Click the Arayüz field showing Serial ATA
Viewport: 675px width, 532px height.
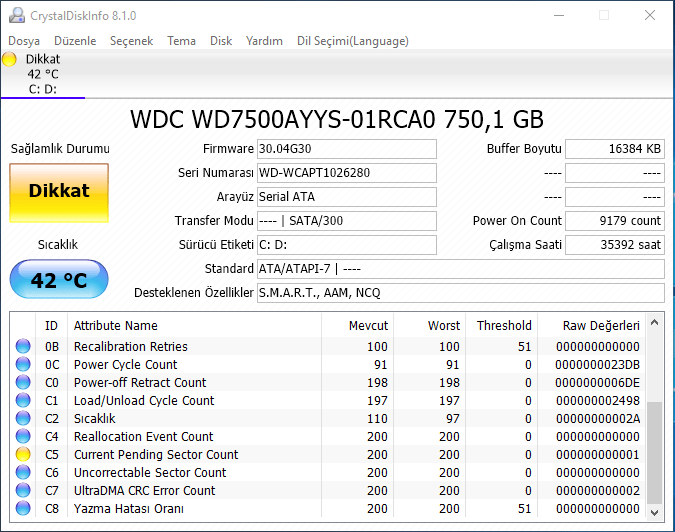(347, 197)
